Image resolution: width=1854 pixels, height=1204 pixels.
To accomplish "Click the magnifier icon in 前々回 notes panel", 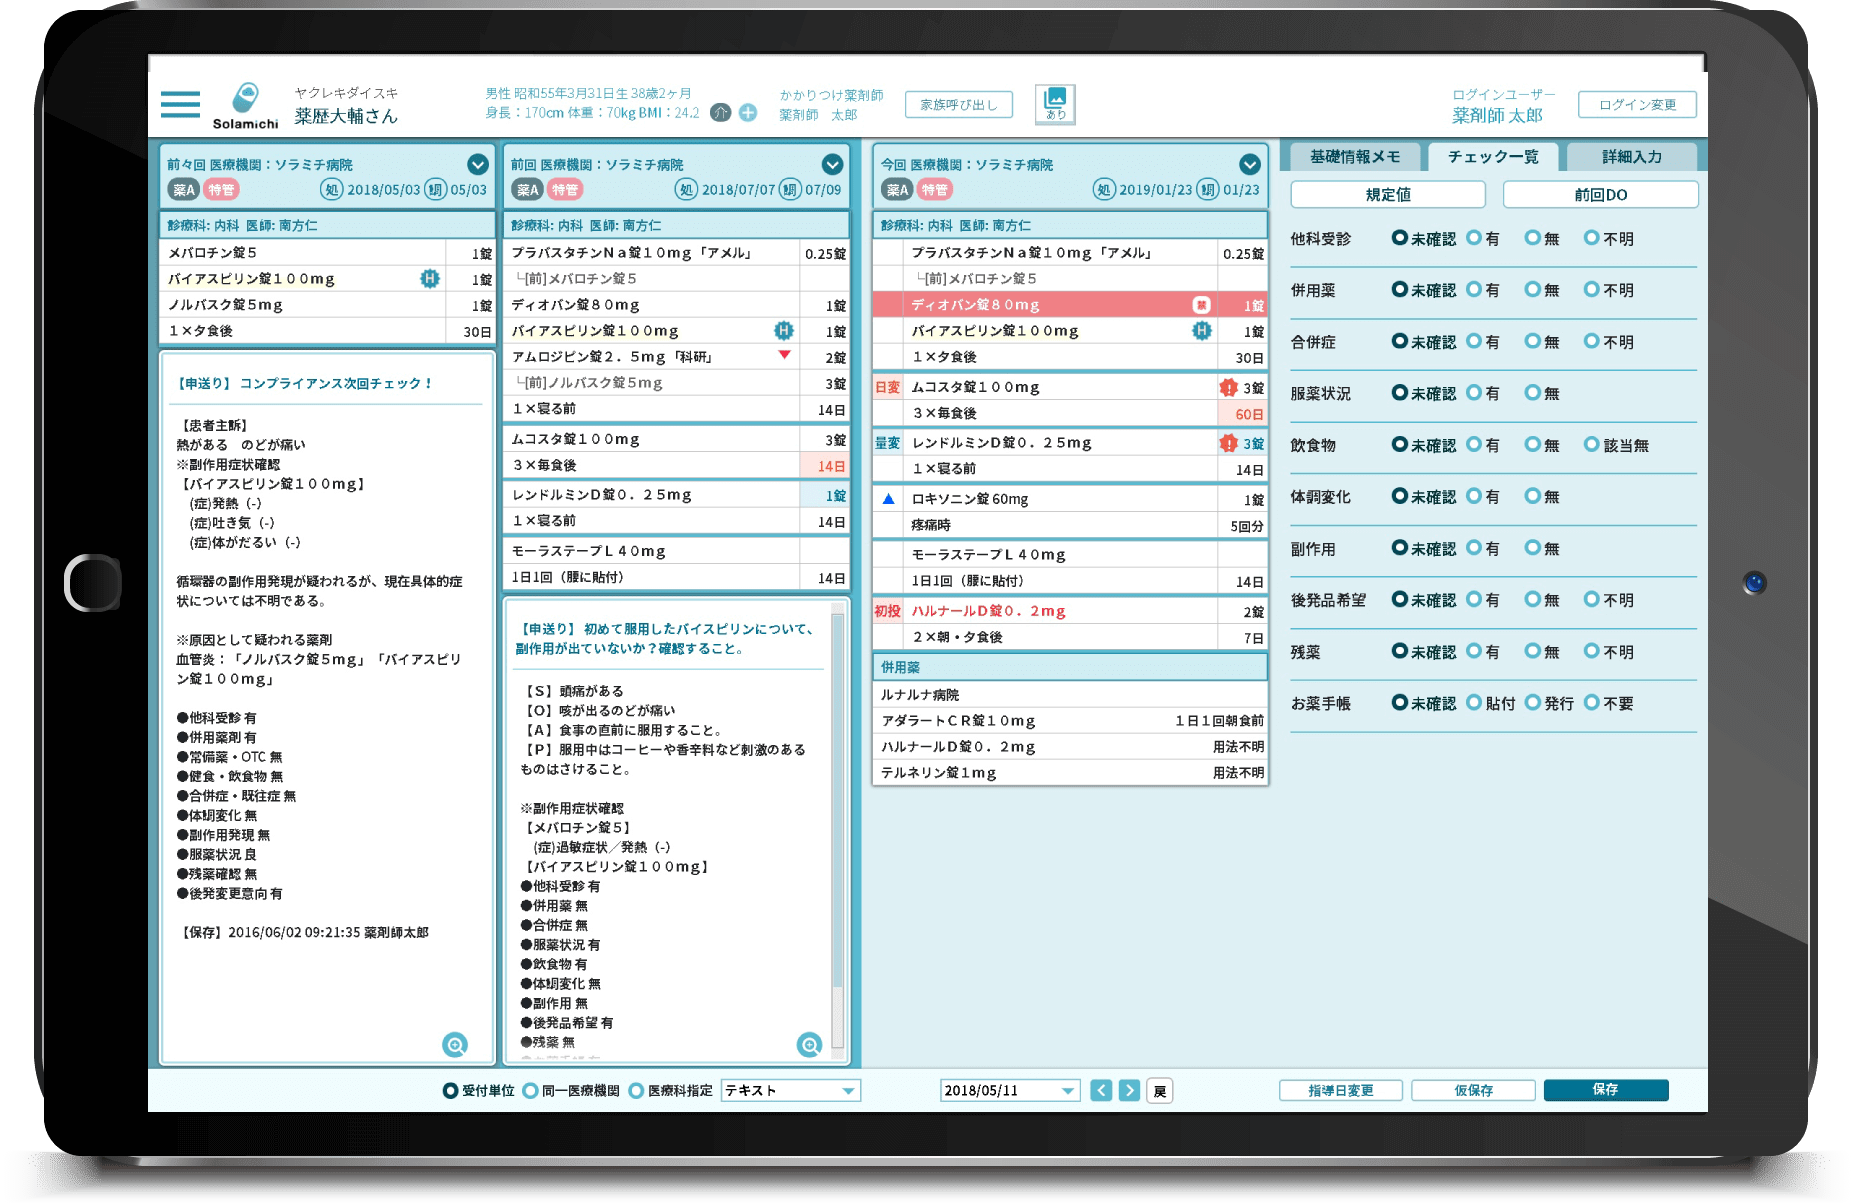I will pyautogui.click(x=455, y=1045).
